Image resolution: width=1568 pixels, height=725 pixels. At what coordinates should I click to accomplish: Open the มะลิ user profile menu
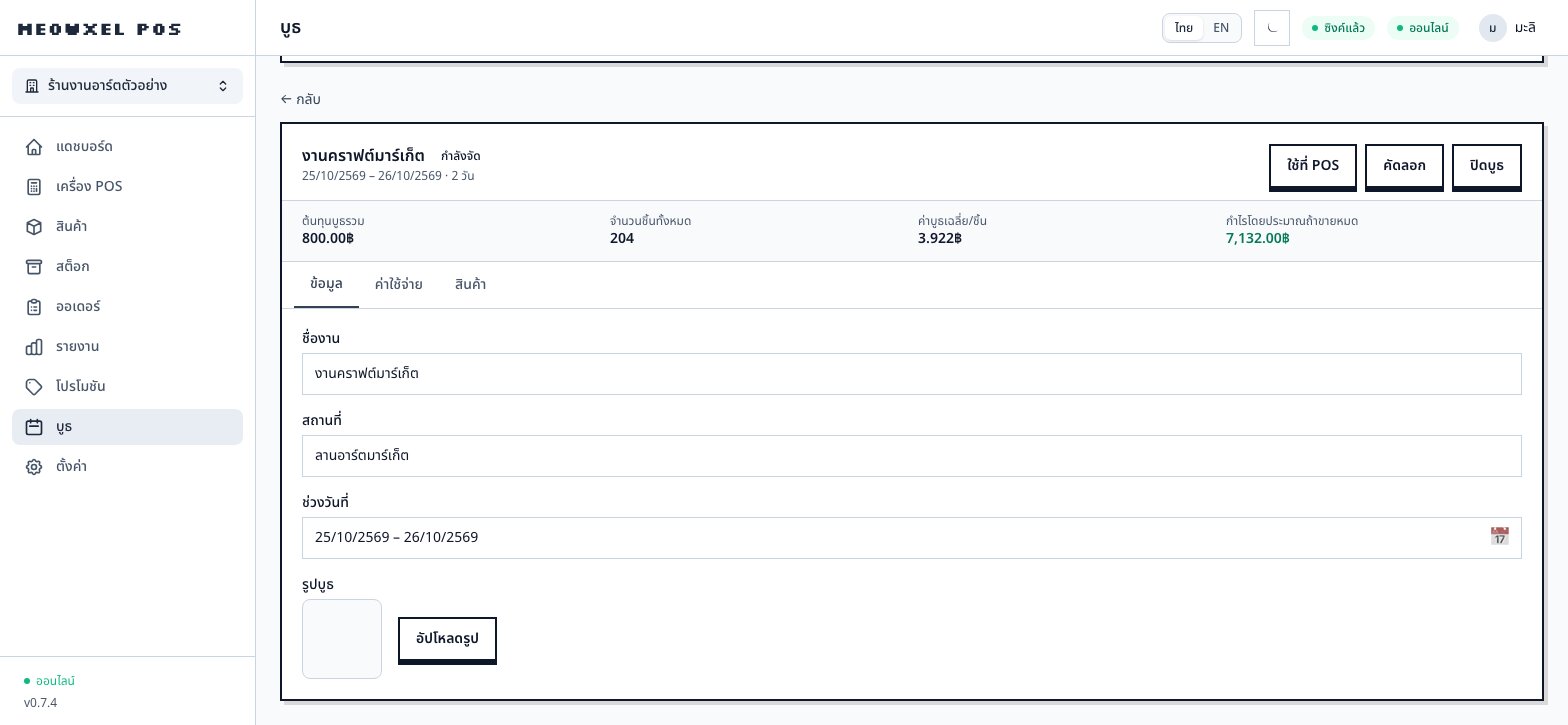pos(1508,28)
